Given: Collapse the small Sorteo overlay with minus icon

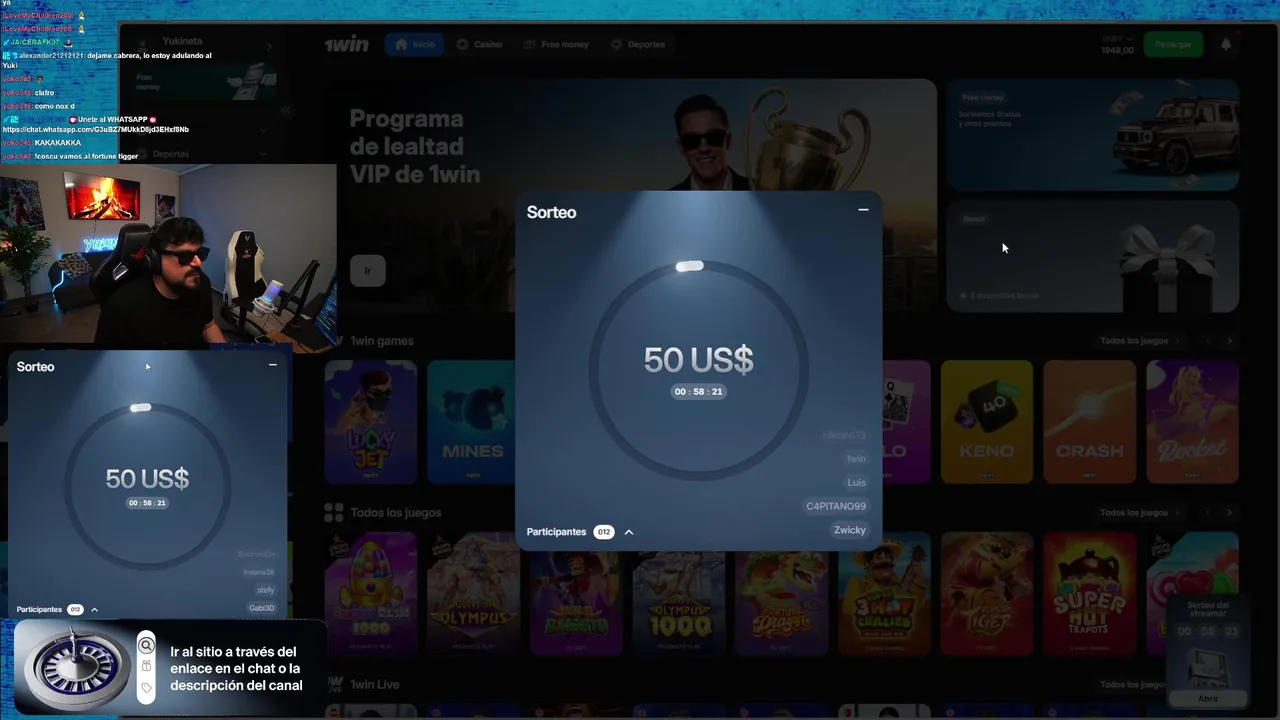Looking at the screenshot, I should pos(273,365).
